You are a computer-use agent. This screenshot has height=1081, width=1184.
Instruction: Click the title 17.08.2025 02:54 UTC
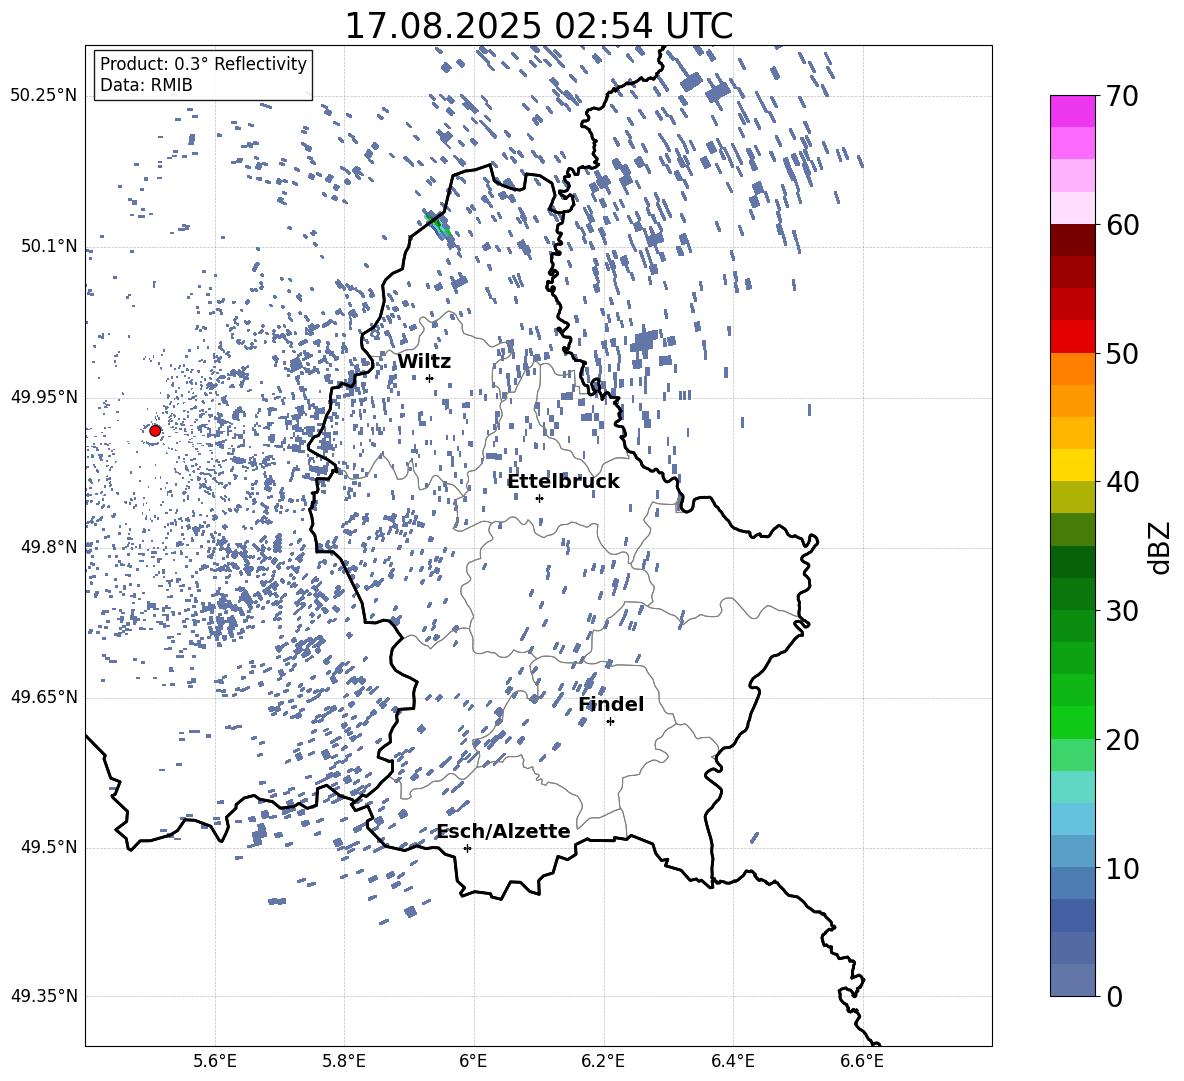[538, 26]
